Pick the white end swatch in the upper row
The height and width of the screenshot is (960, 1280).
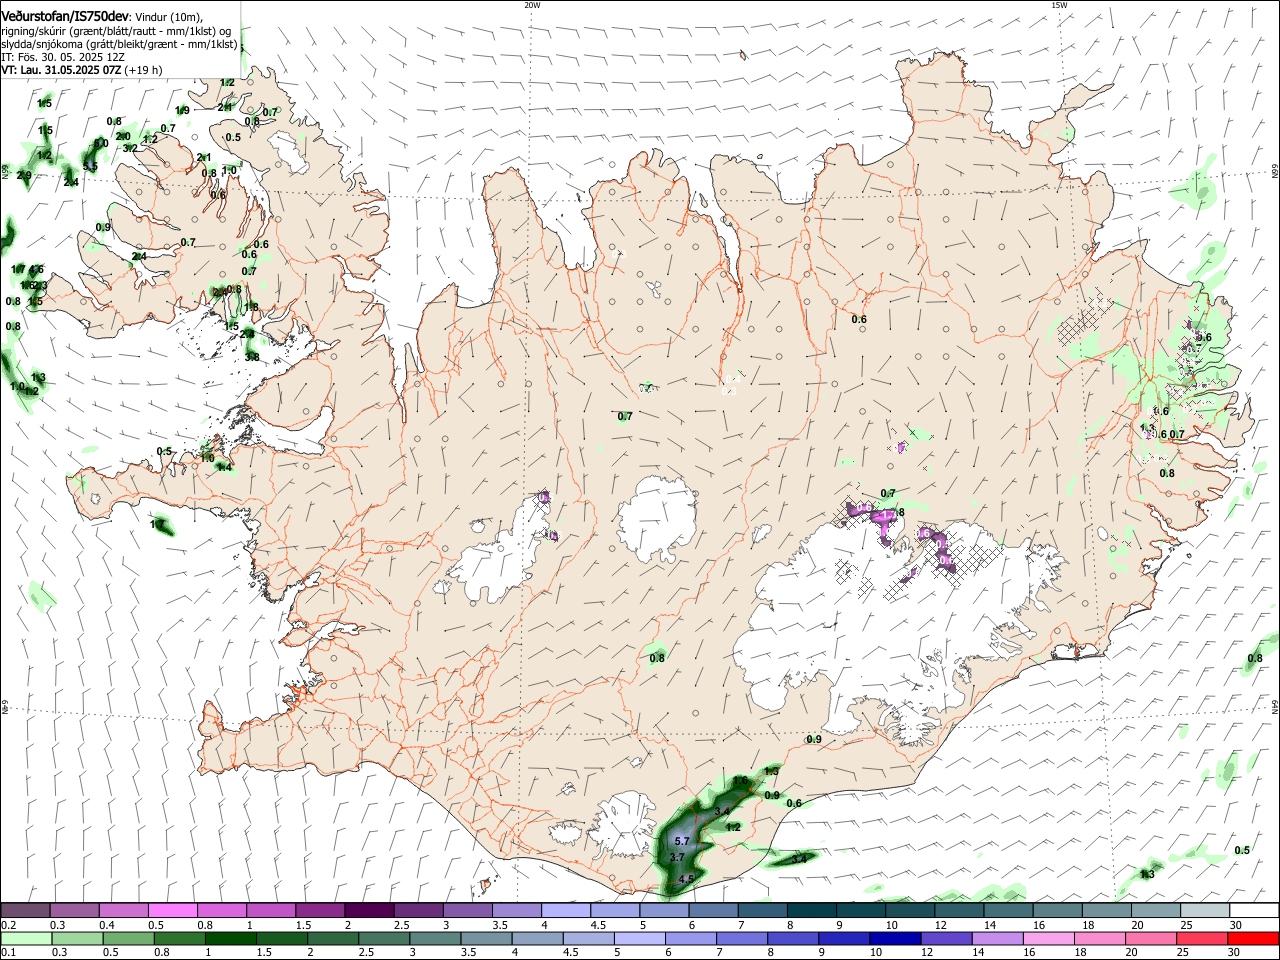tap(1254, 911)
